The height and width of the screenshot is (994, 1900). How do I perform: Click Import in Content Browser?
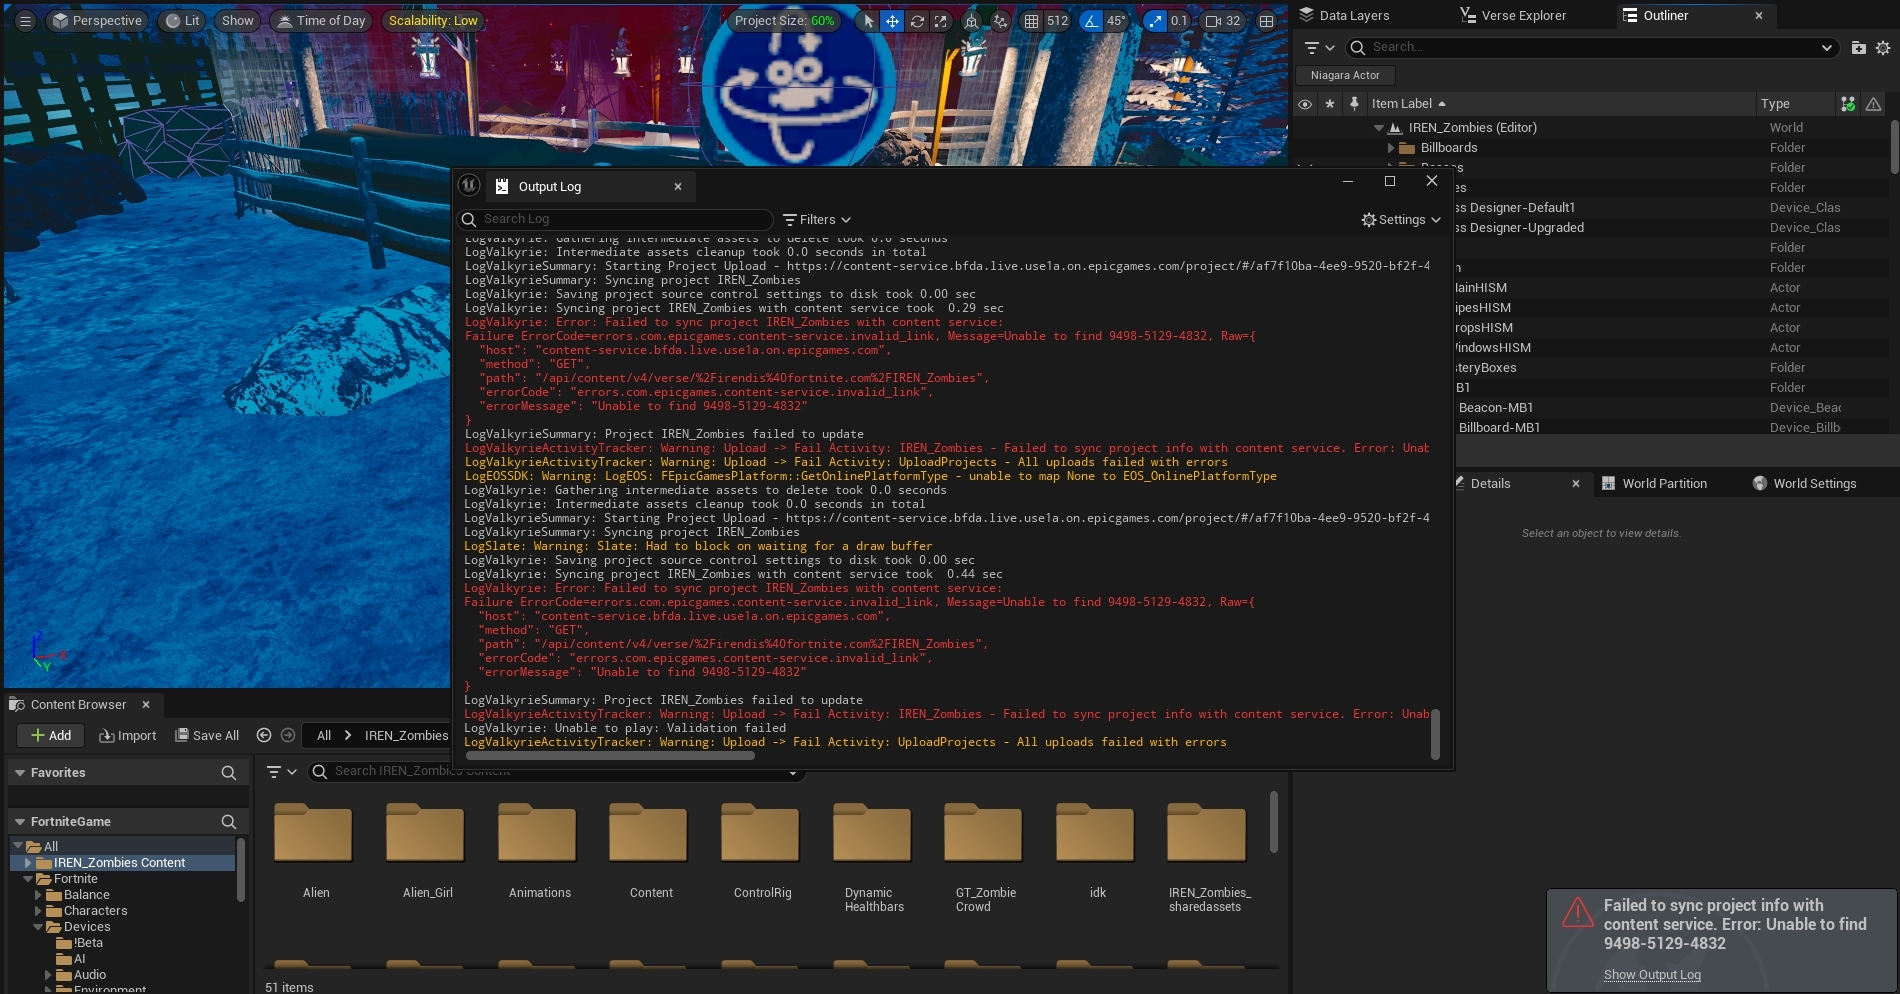[x=128, y=736]
